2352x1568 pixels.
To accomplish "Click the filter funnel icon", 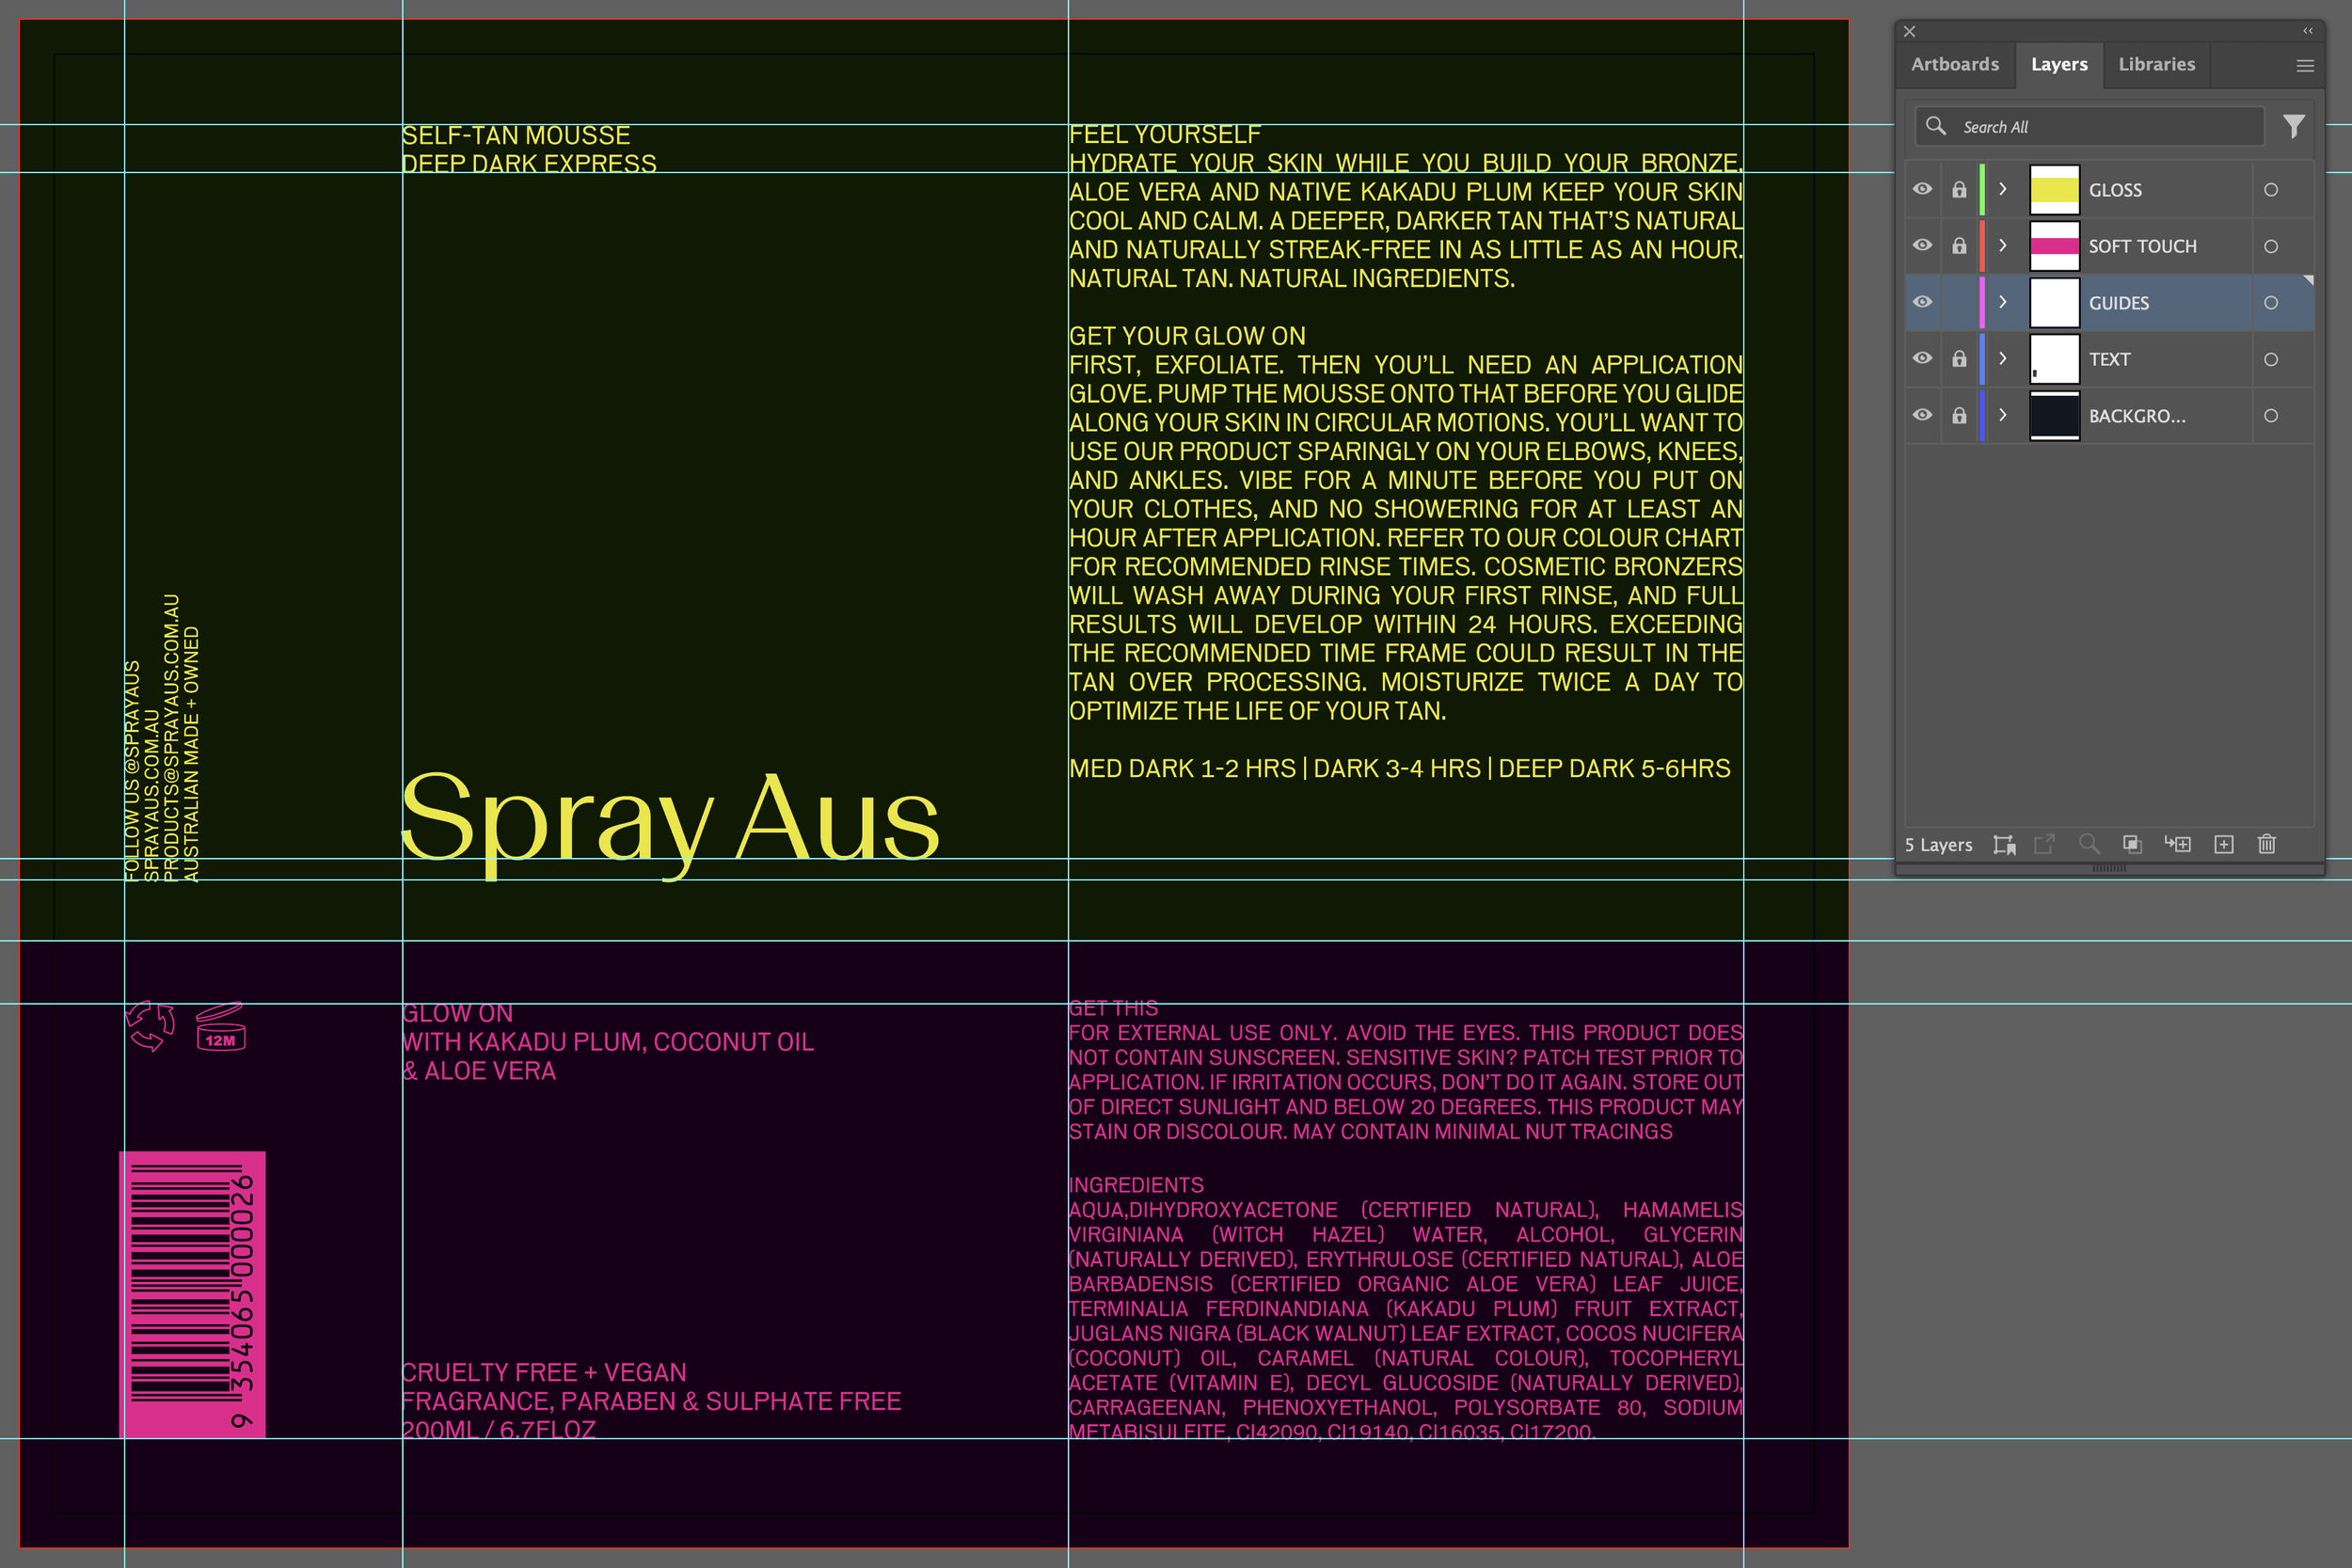I will pos(2293,126).
